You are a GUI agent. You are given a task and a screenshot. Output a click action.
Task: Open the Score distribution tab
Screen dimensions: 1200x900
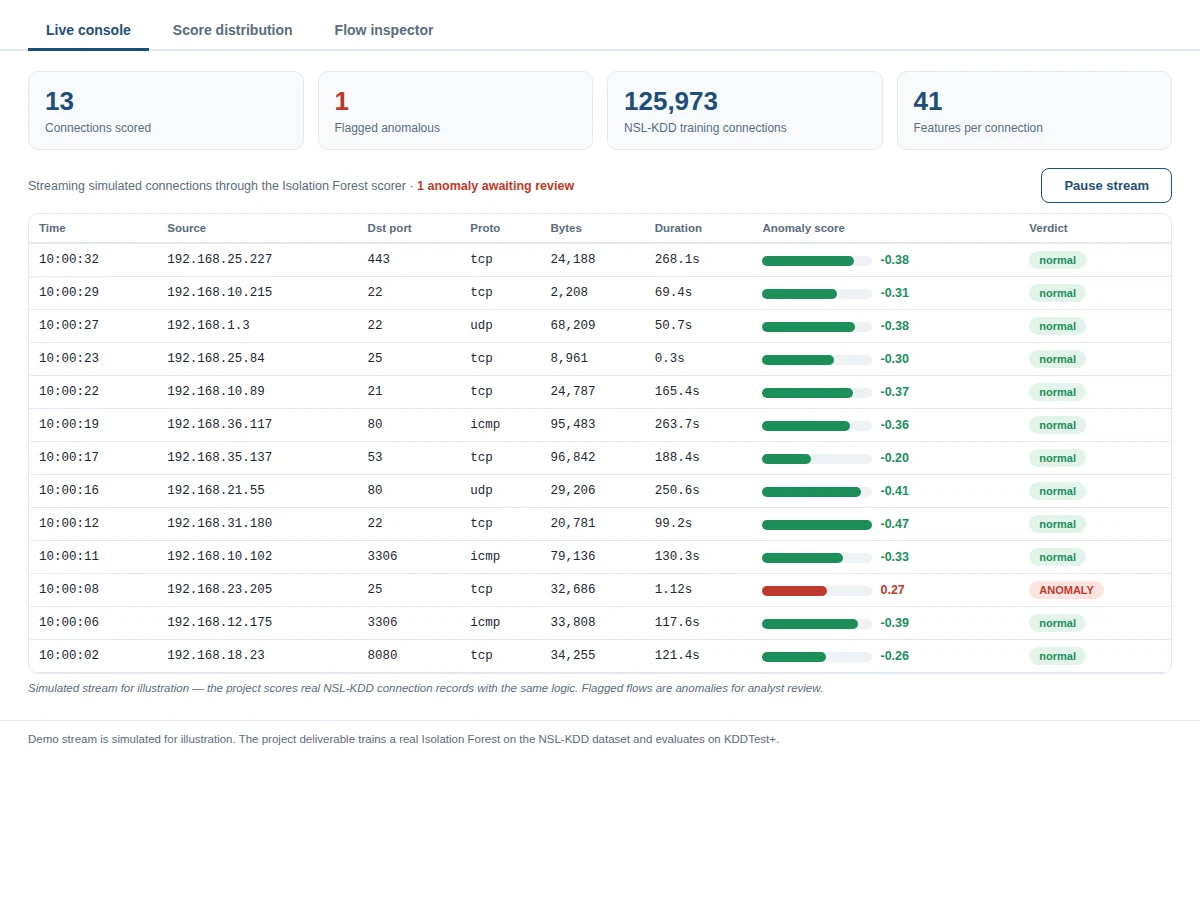point(233,30)
